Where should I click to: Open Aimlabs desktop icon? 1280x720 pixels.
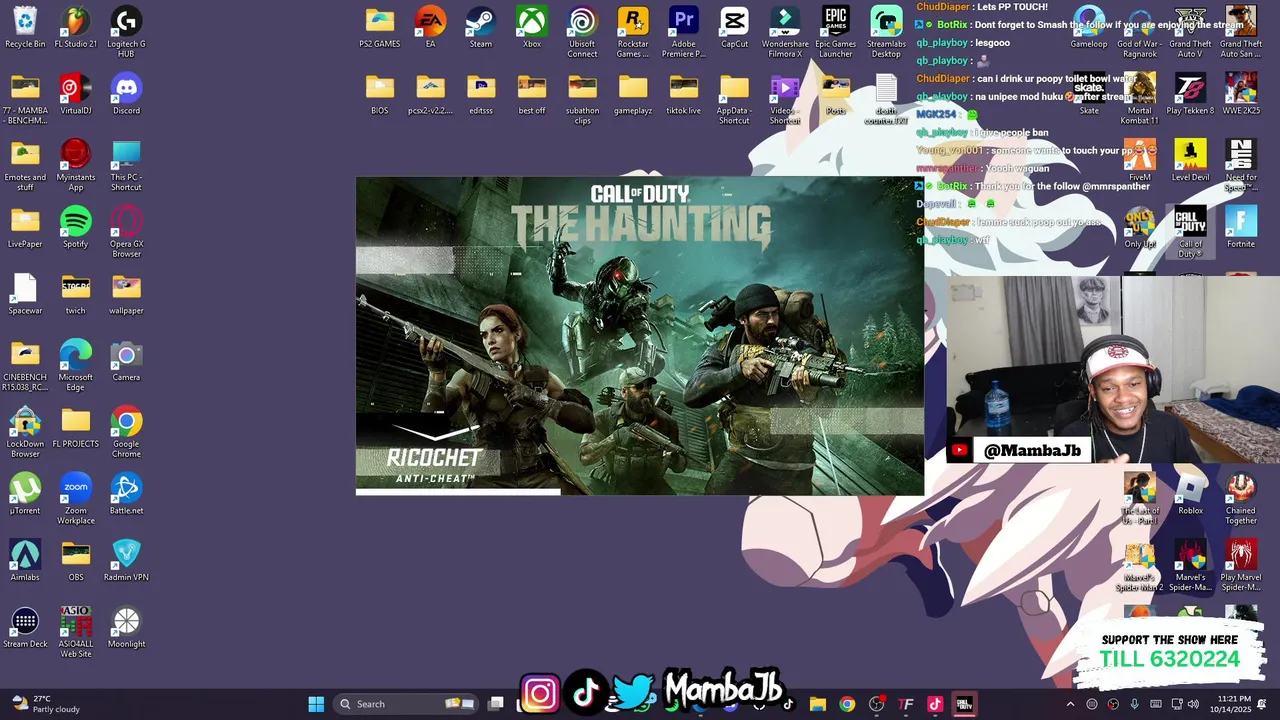point(25,560)
